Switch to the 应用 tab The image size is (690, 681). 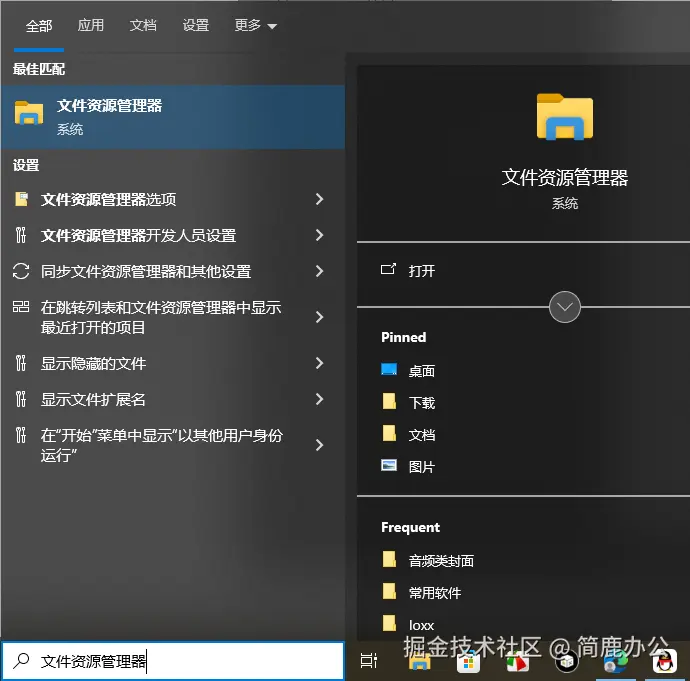coord(91,25)
